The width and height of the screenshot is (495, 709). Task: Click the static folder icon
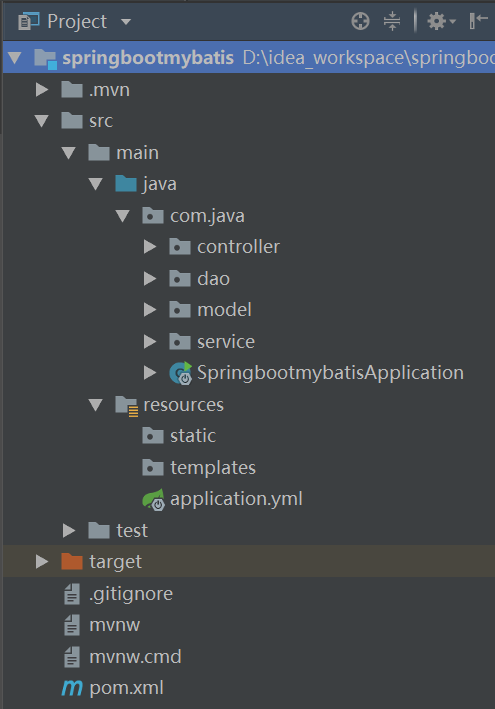(x=153, y=436)
